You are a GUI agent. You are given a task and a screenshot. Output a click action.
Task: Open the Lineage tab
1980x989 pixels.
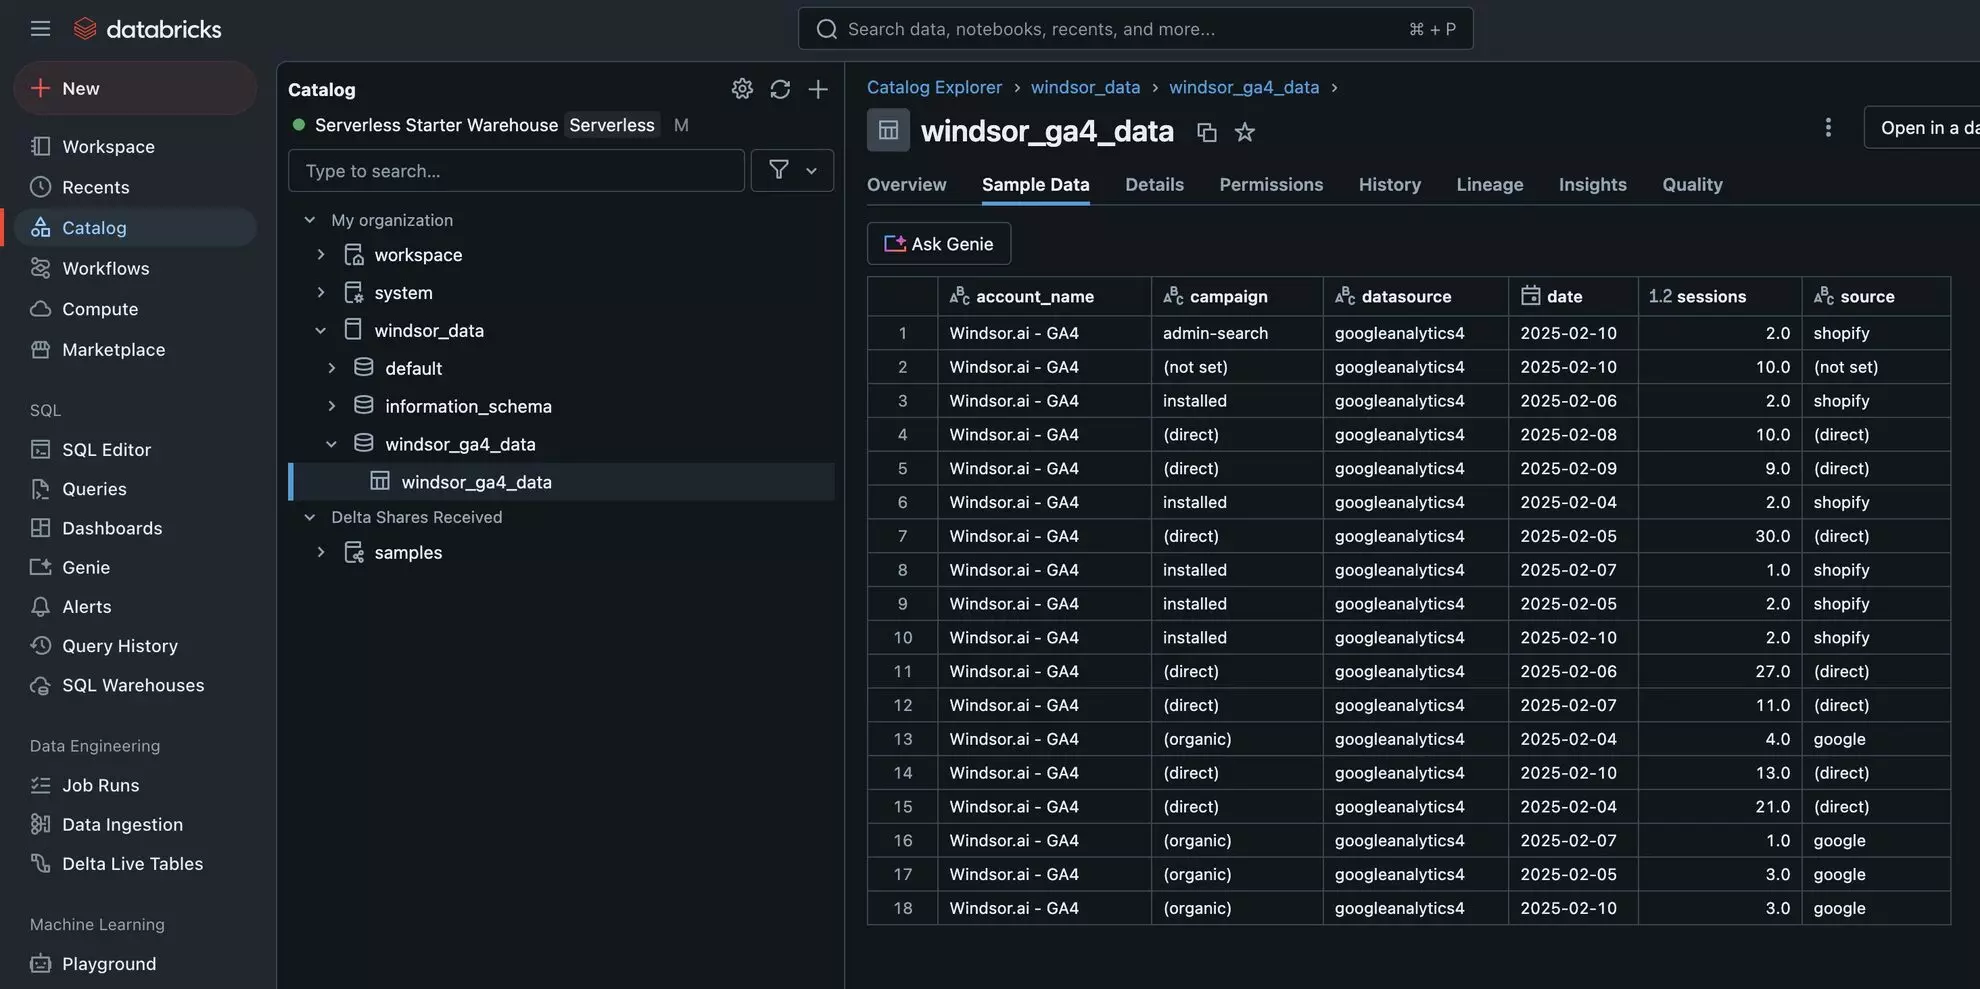[1489, 185]
